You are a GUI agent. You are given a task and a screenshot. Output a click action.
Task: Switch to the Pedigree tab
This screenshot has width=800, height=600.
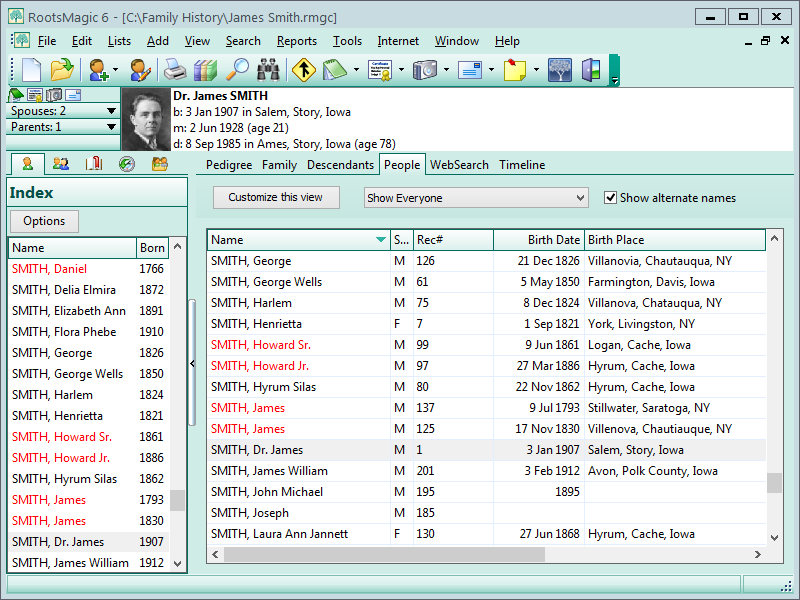(228, 165)
